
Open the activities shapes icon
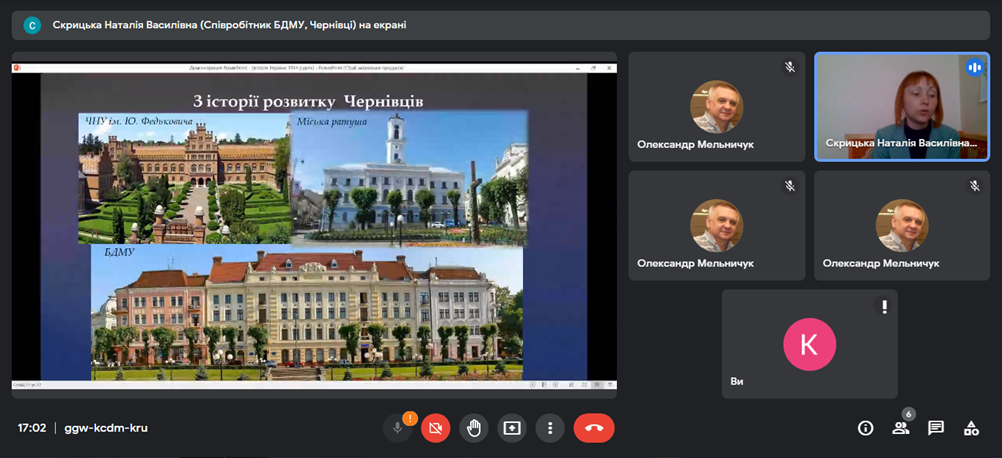click(x=971, y=428)
